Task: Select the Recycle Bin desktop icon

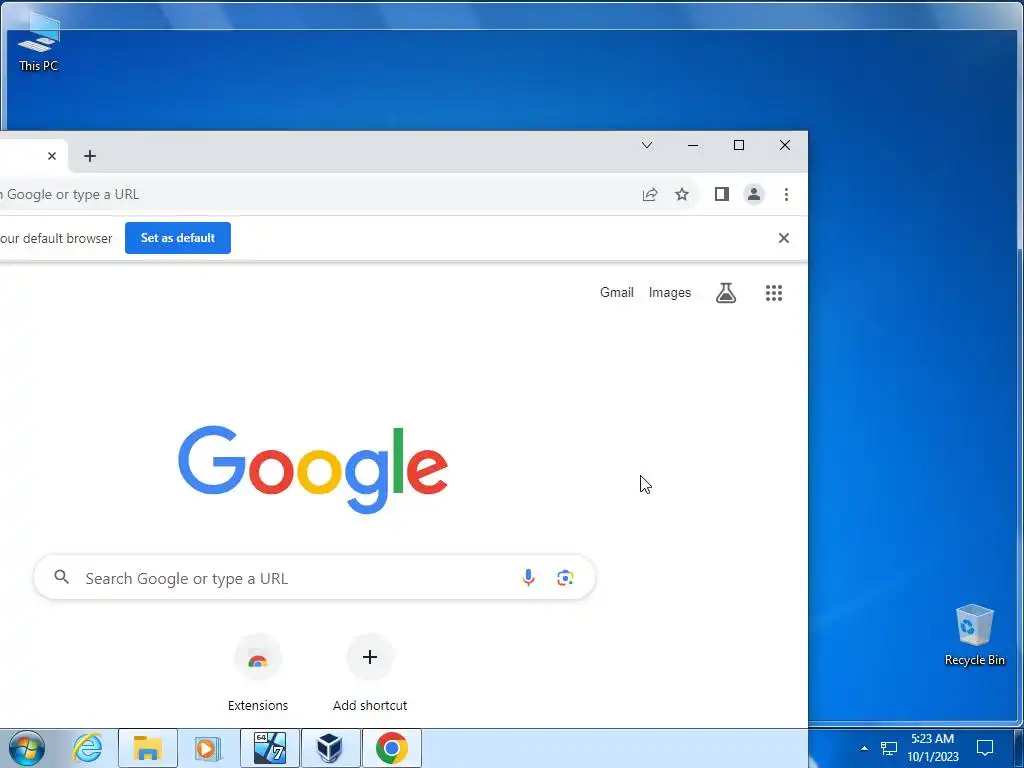Action: 974,635
